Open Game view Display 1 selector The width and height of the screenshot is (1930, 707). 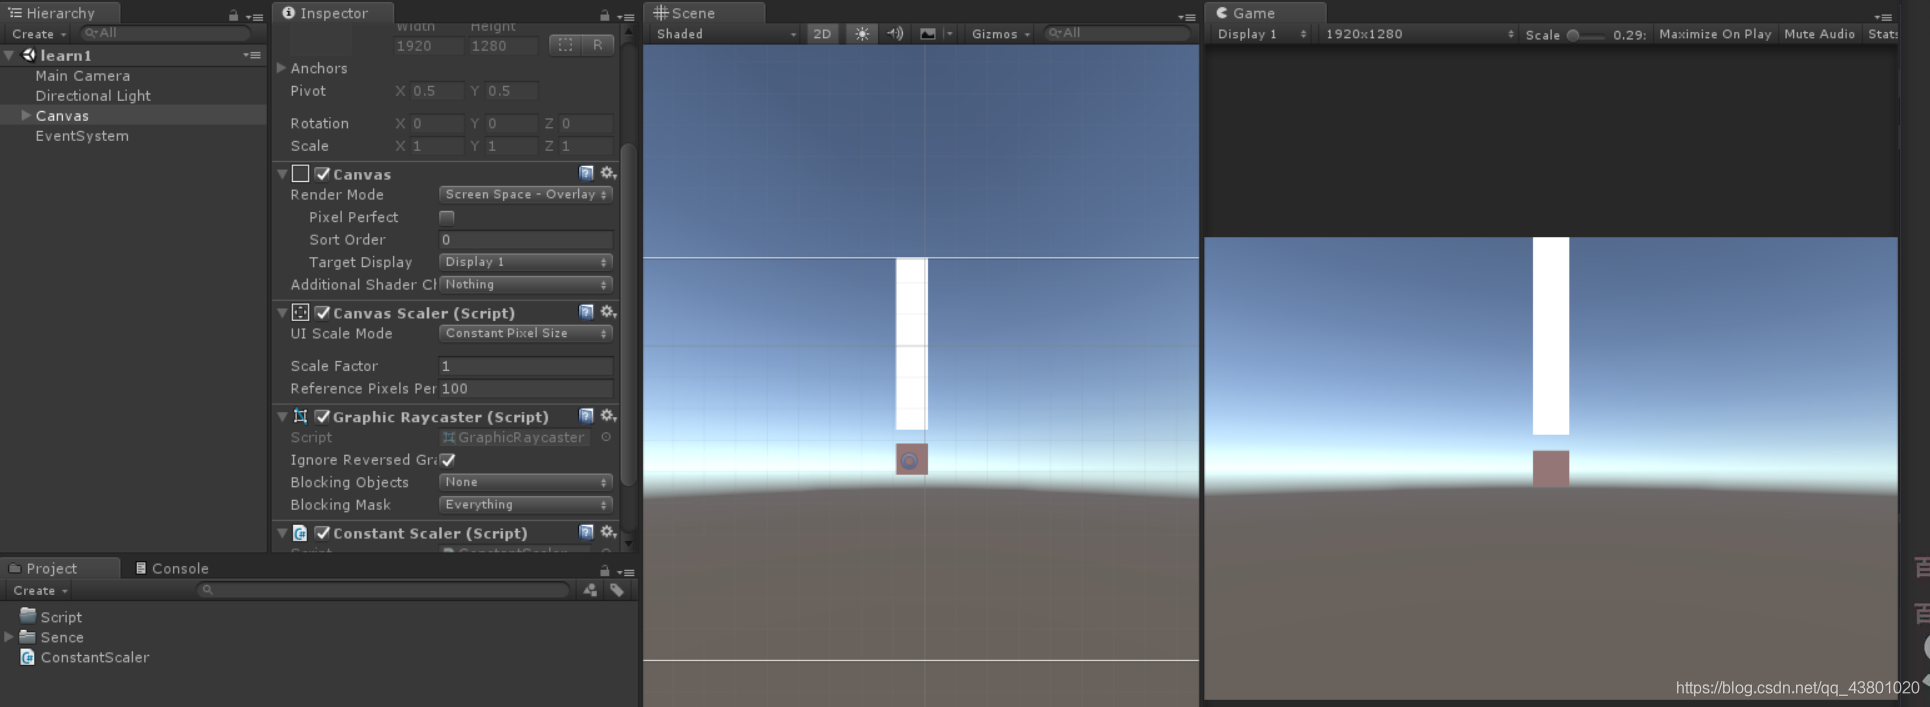click(x=1262, y=34)
